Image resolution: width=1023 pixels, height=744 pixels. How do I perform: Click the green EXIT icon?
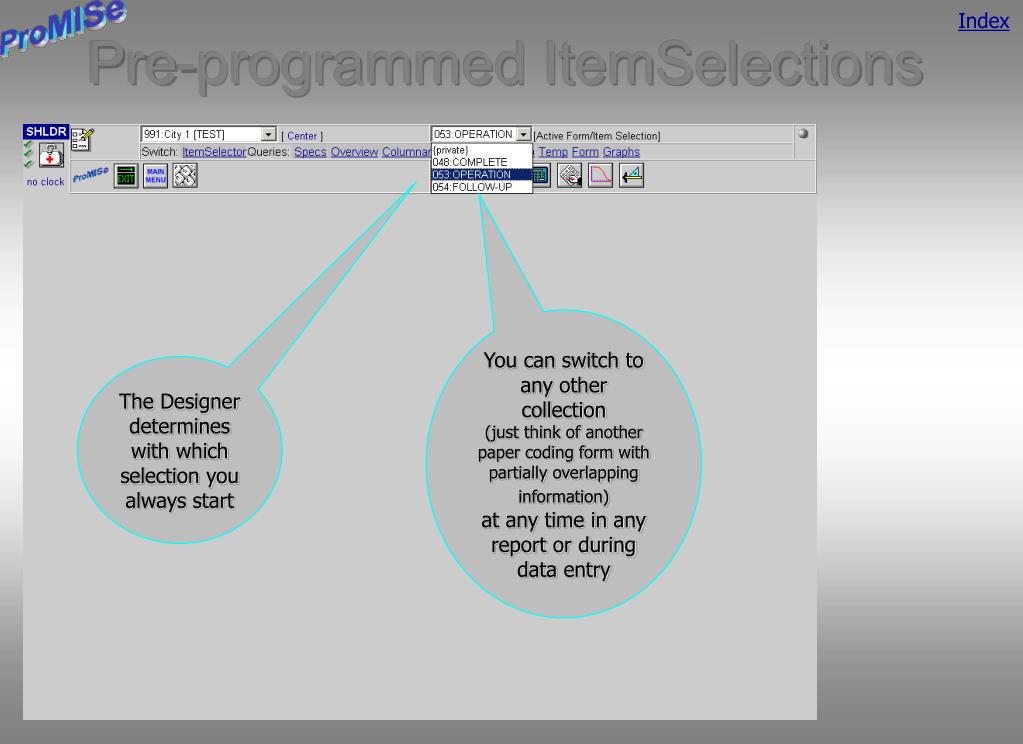pyautogui.click(x=126, y=176)
